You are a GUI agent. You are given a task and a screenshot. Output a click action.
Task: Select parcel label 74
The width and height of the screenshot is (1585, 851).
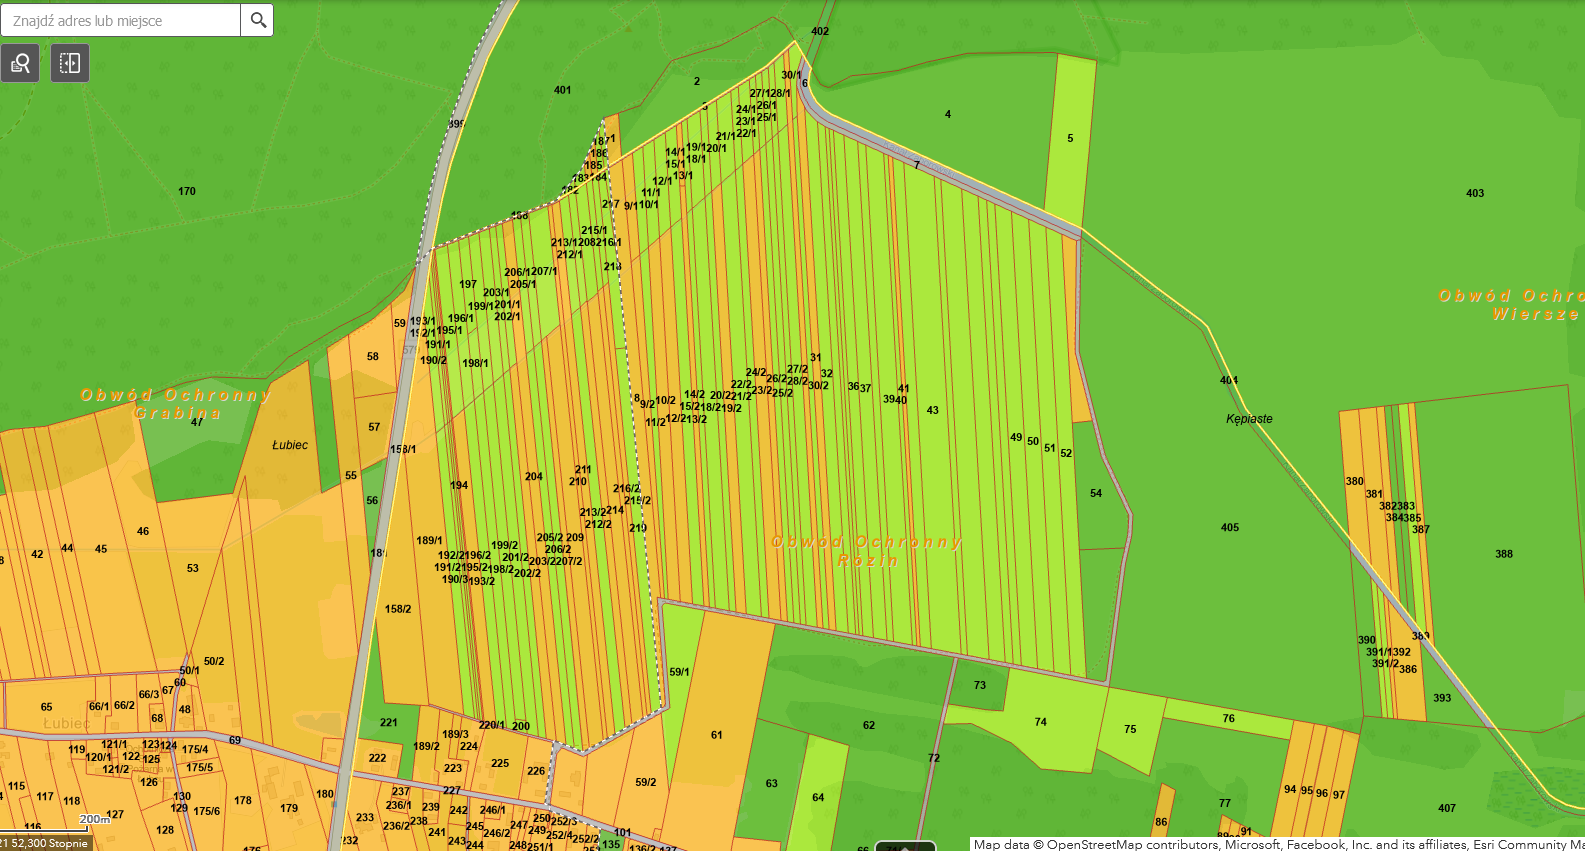(1041, 721)
